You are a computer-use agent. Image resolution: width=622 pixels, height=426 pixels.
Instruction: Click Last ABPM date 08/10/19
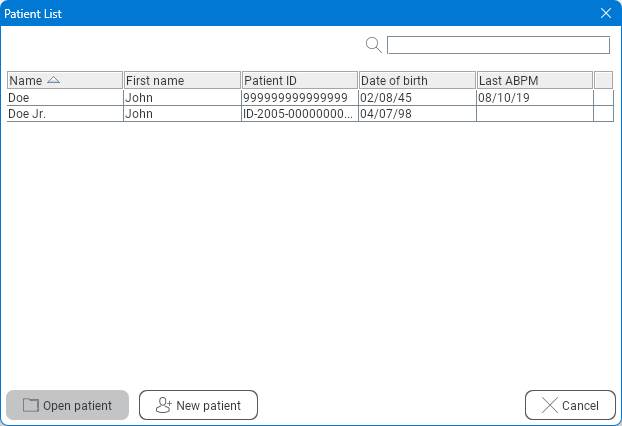tap(504, 98)
